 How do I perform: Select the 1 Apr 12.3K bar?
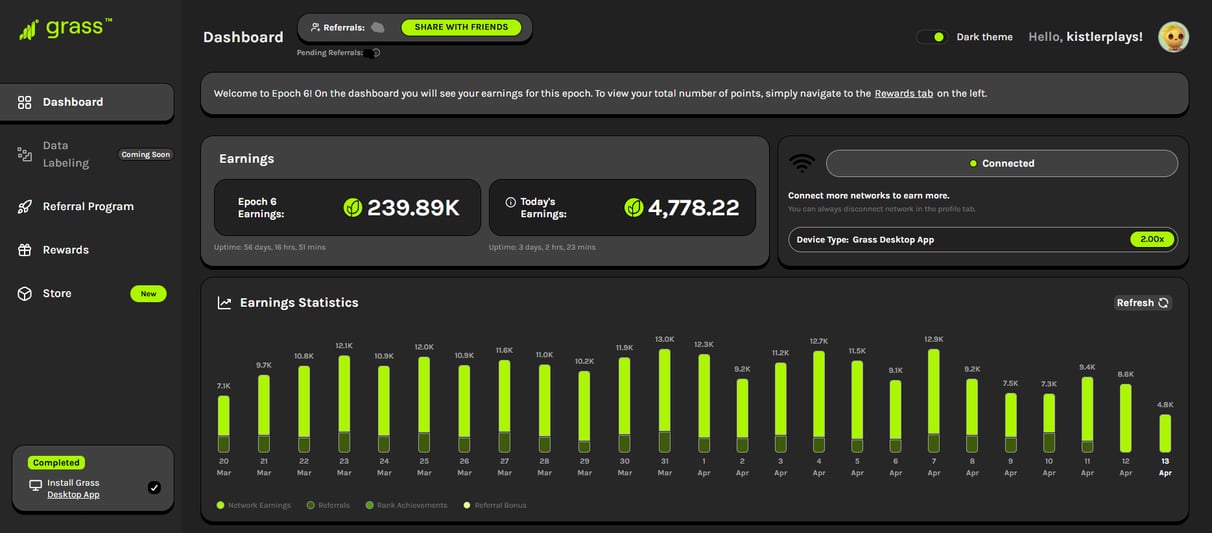(x=704, y=404)
